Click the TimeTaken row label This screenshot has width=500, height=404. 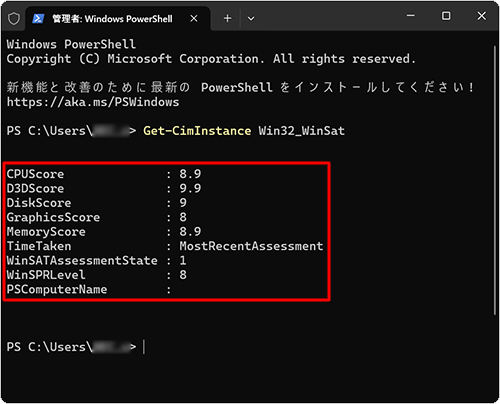click(39, 246)
